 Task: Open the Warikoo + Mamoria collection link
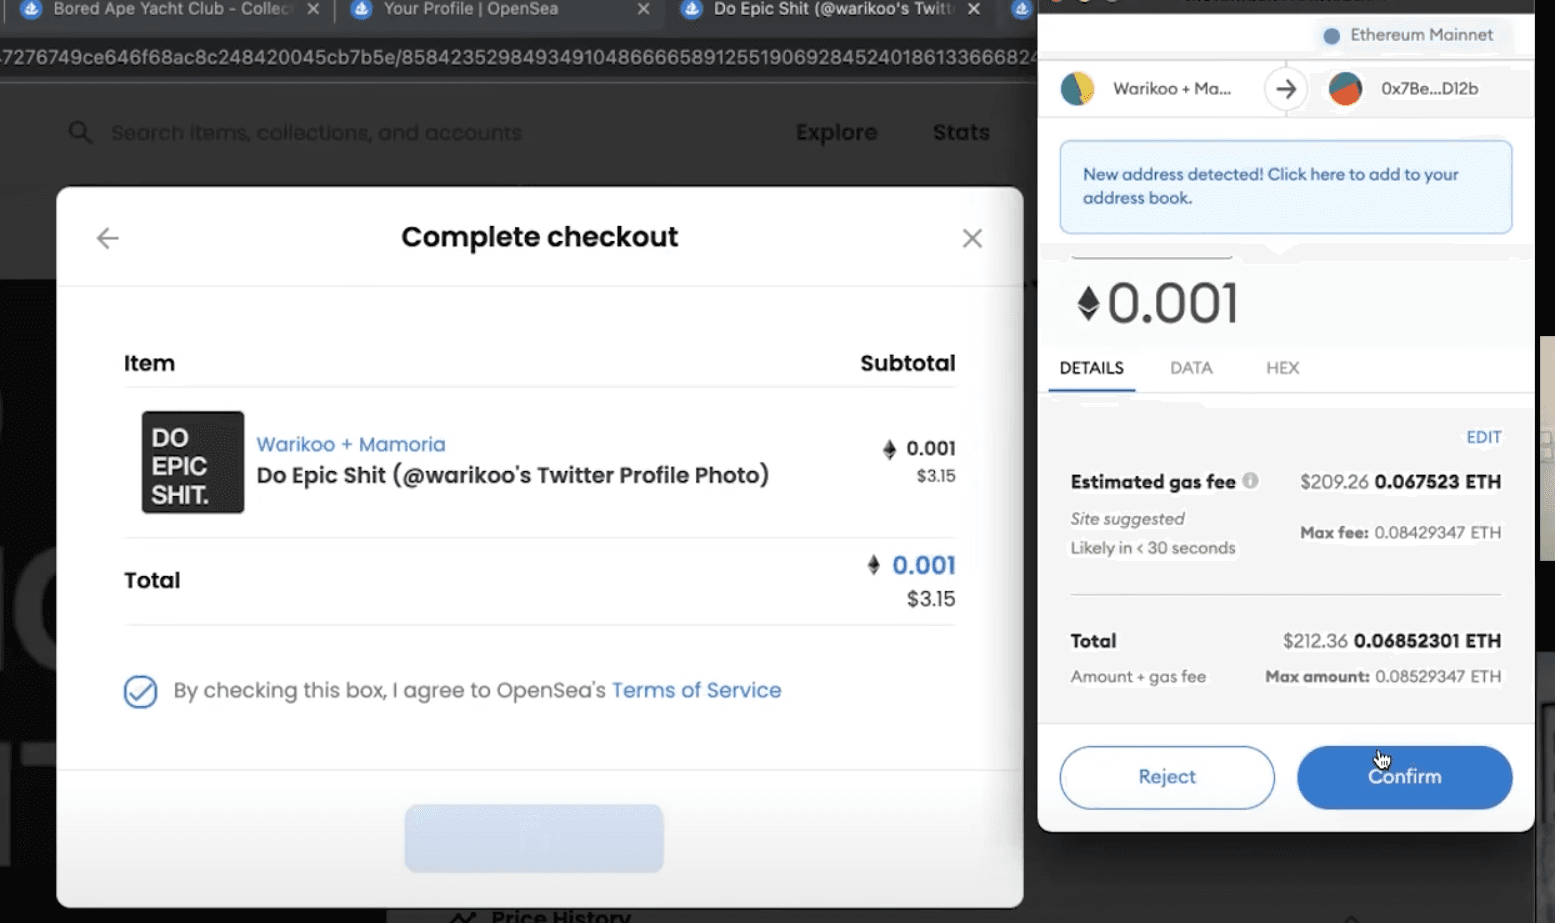351,444
